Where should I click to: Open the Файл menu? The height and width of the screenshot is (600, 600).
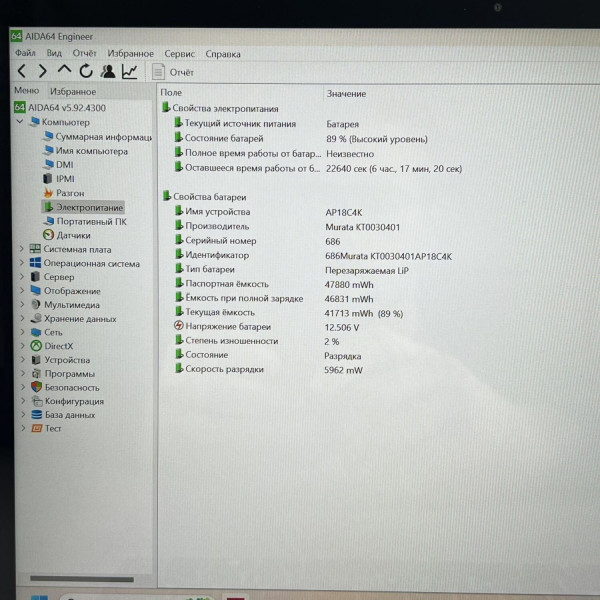click(25, 53)
